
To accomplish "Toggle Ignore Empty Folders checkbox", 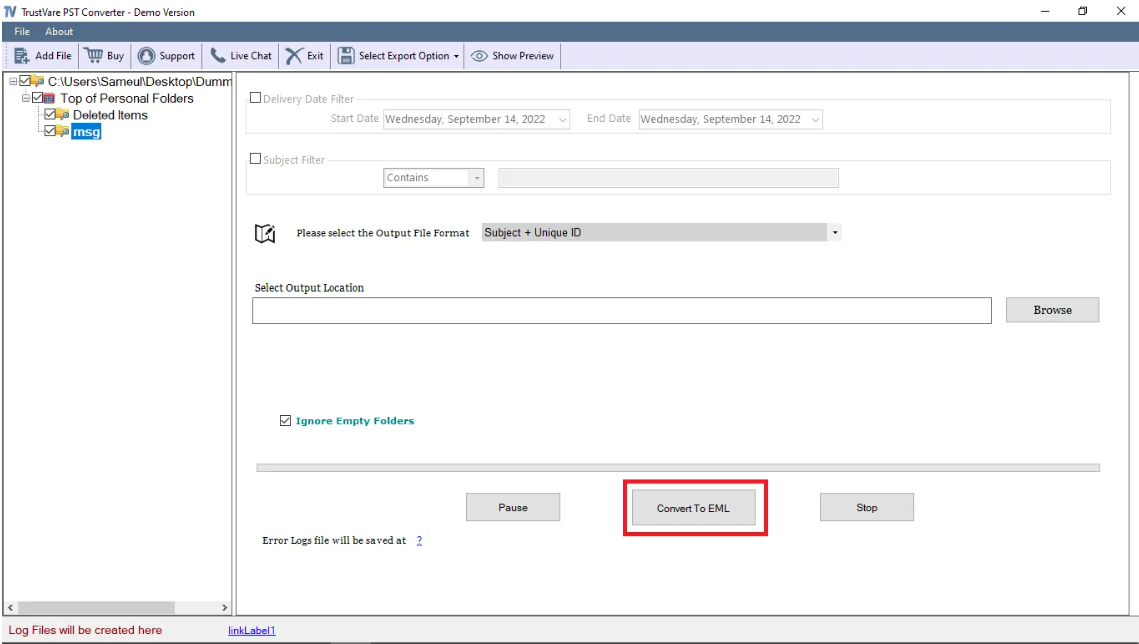I will click(x=285, y=420).
